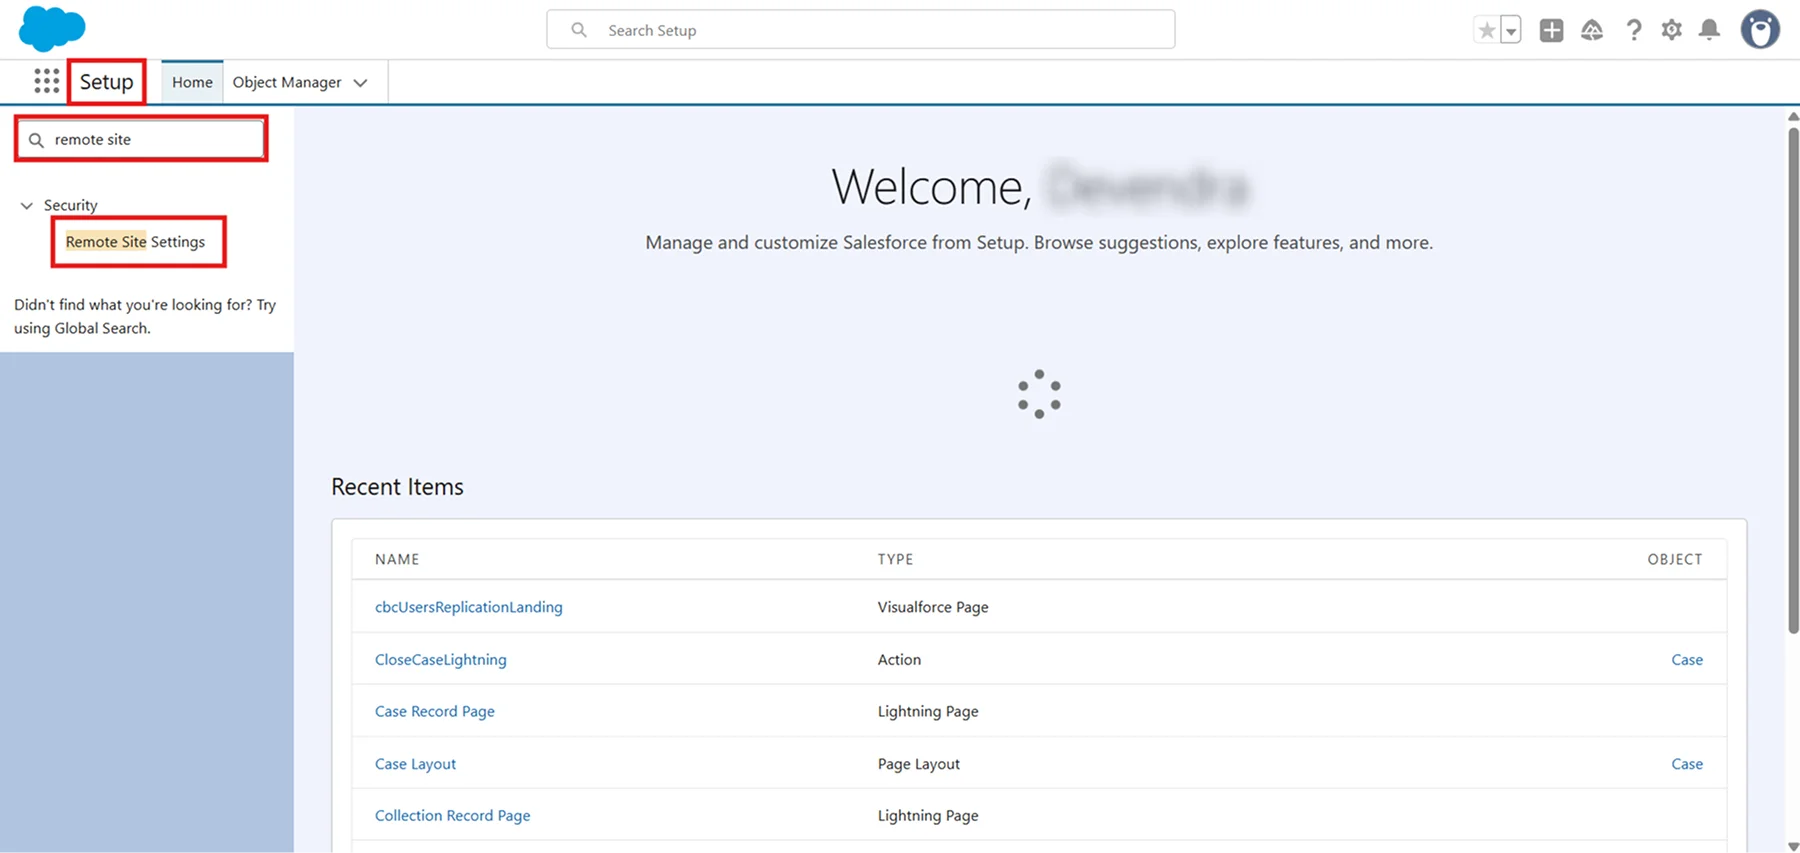
Task: Open the favorites list dropdown arrow
Action: pos(1511,30)
